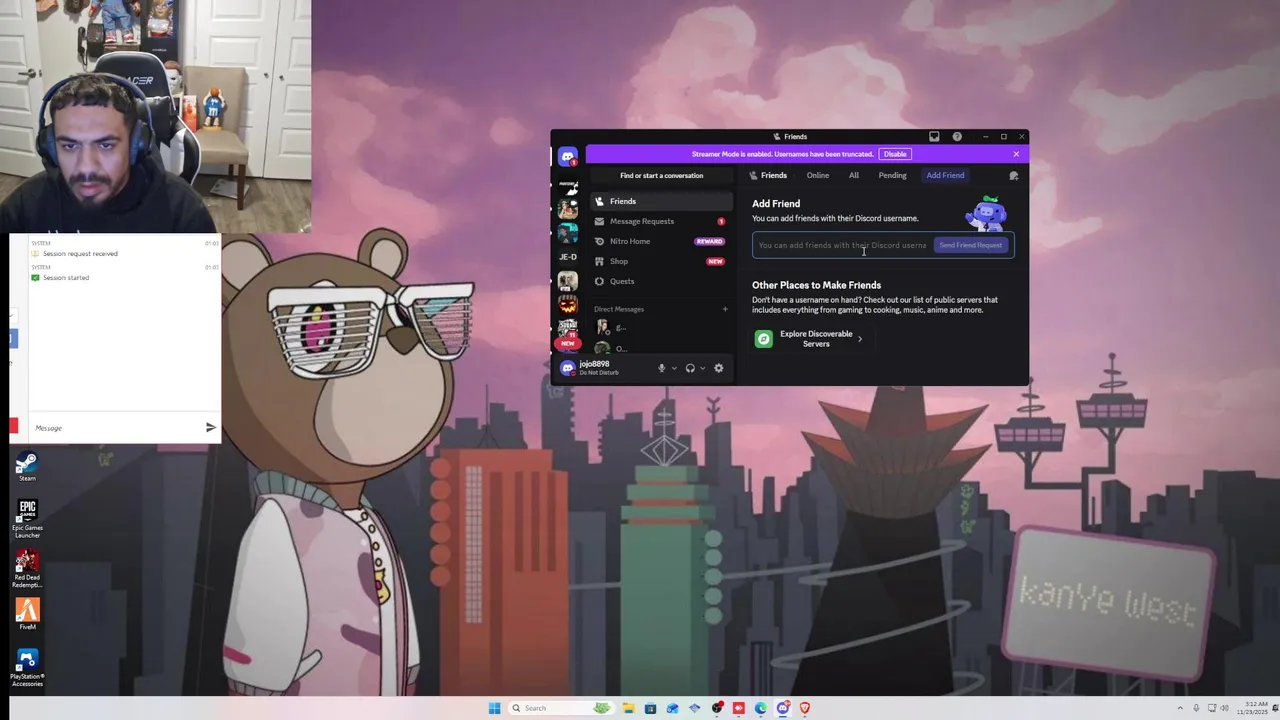The height and width of the screenshot is (720, 1280).
Task: Switch to the Pending friends tab
Action: click(892, 175)
